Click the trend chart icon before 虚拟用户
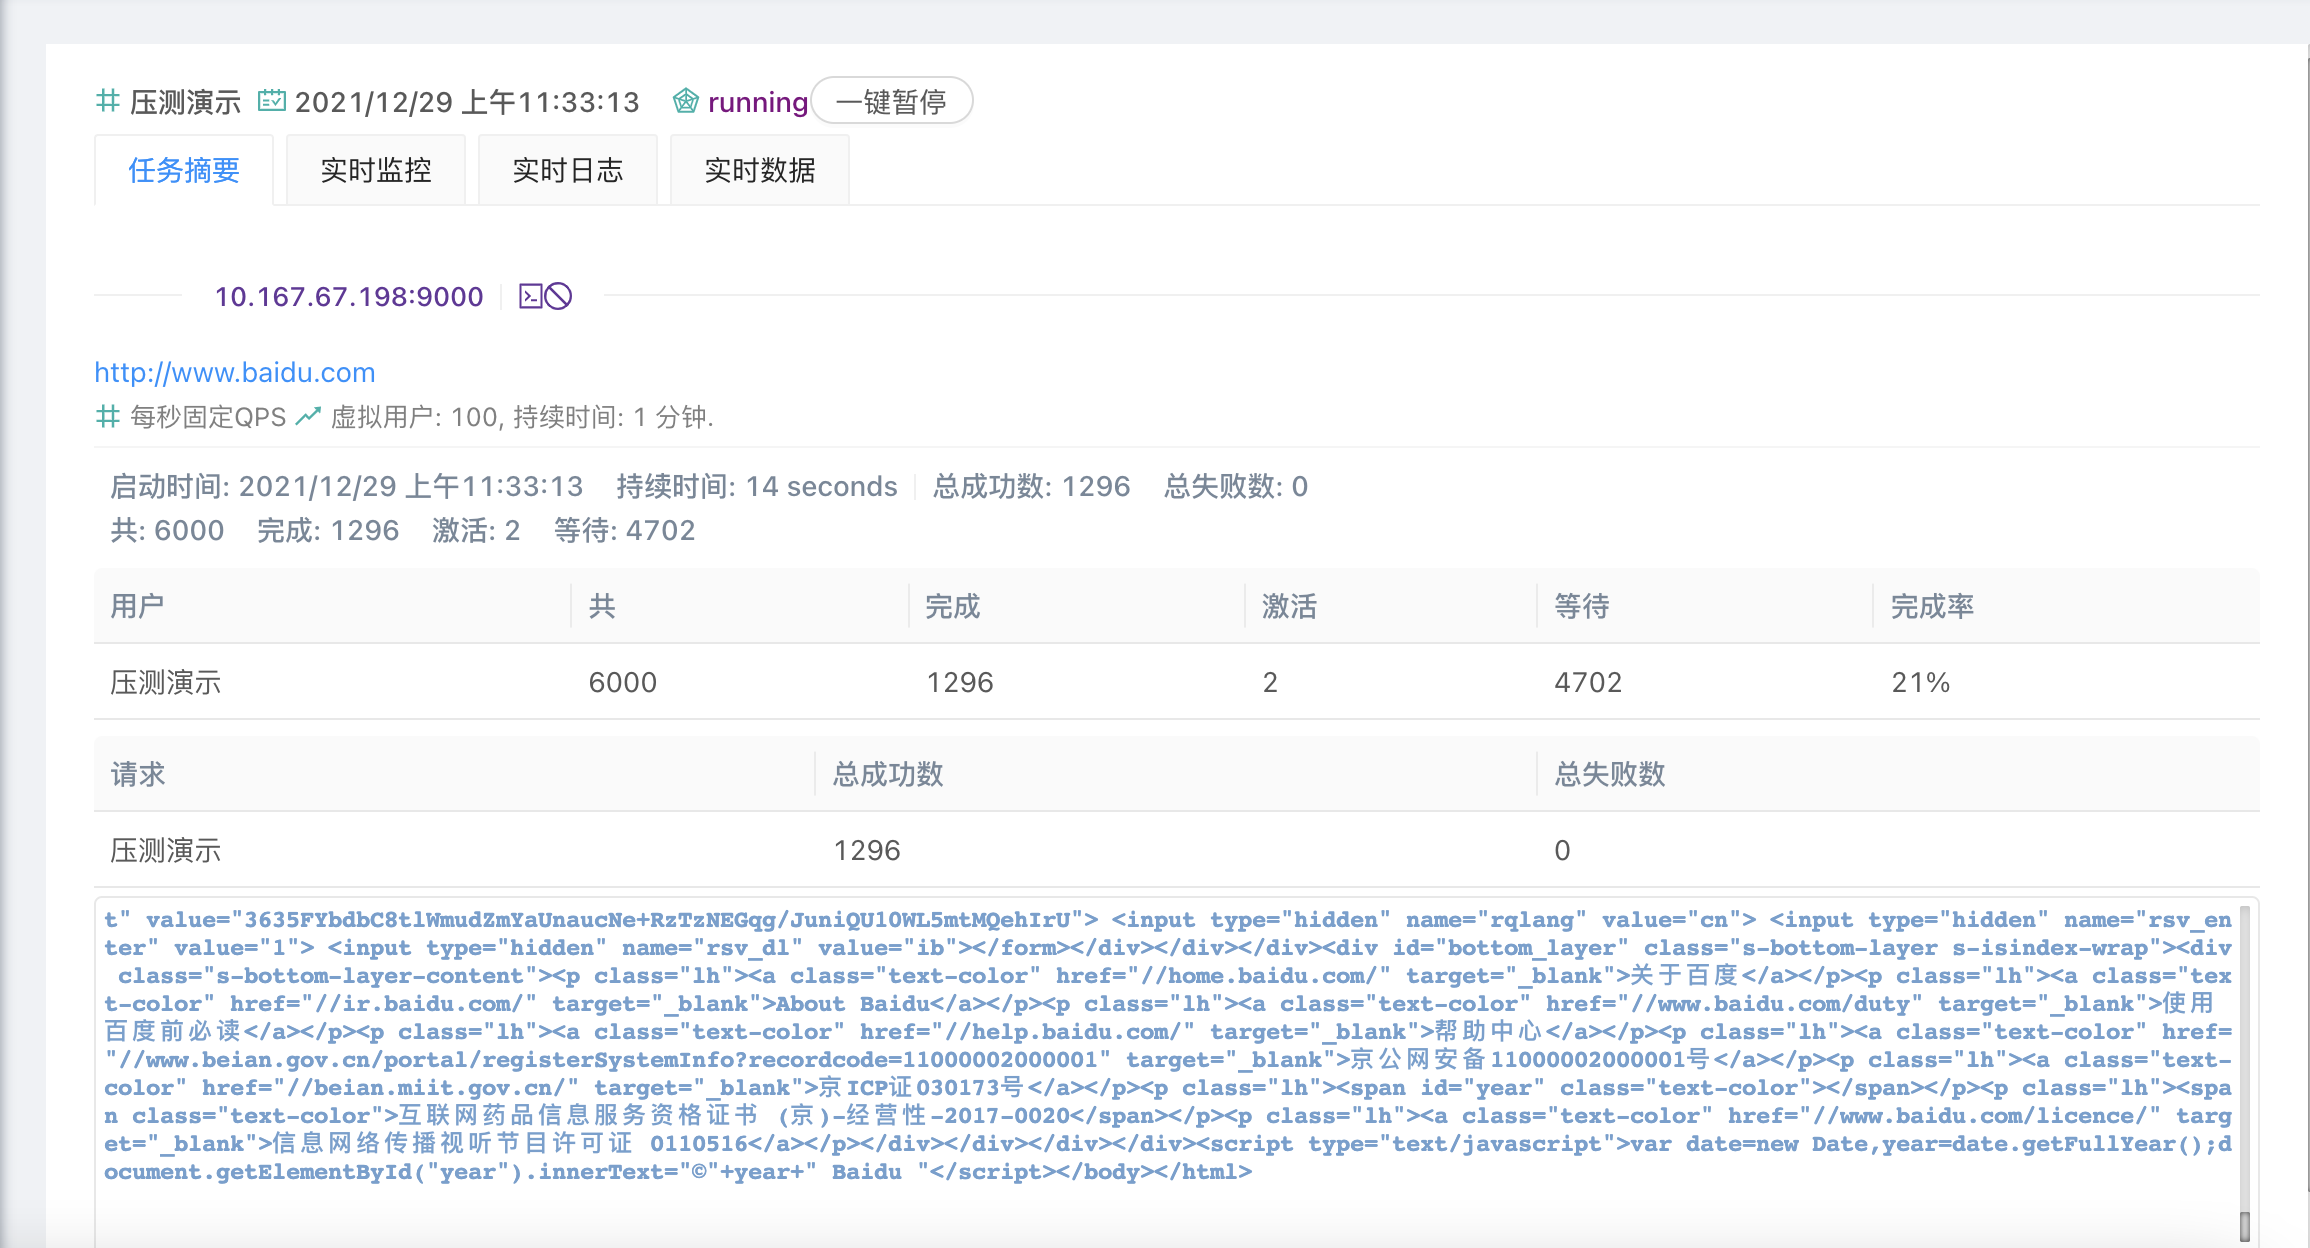 tap(308, 416)
